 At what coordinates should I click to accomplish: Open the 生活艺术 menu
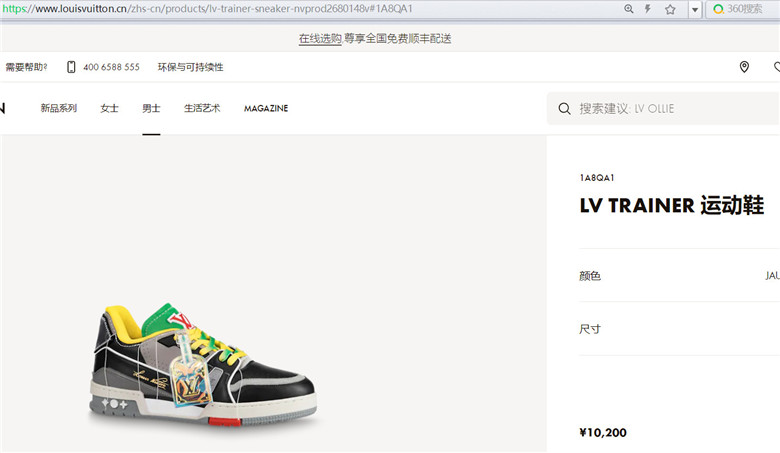pyautogui.click(x=202, y=108)
